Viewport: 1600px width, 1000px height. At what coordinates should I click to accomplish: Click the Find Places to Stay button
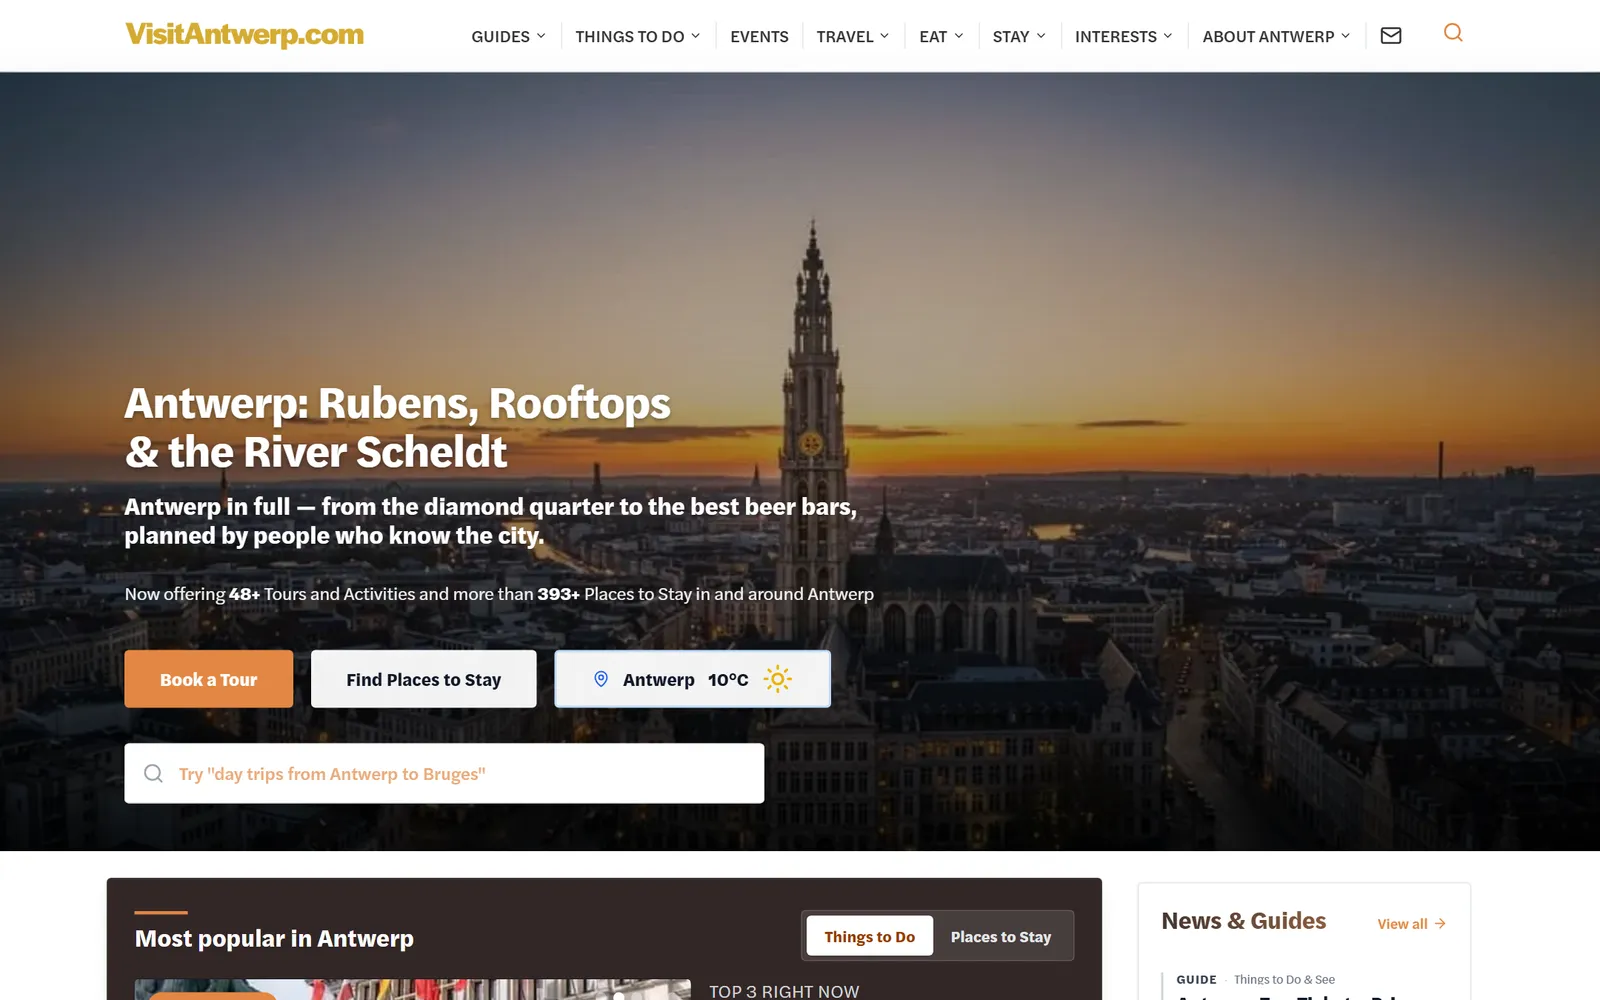(x=424, y=679)
